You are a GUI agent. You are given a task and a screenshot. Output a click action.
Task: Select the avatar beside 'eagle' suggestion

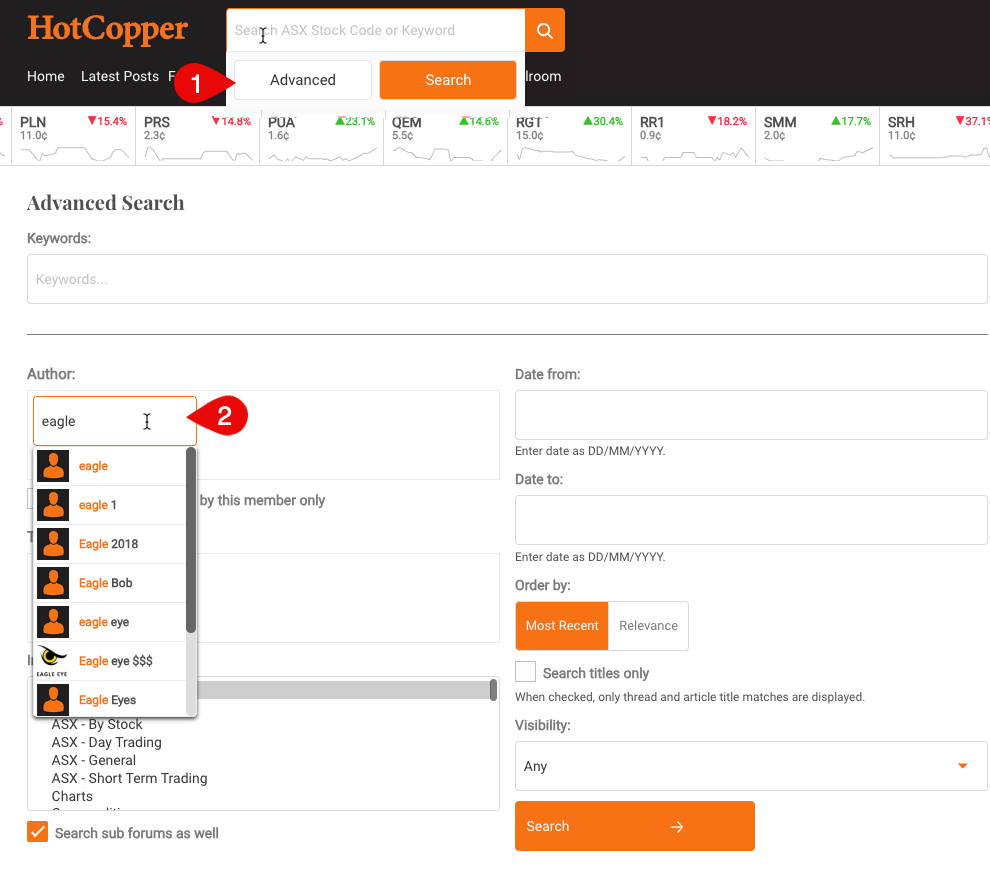click(53, 466)
